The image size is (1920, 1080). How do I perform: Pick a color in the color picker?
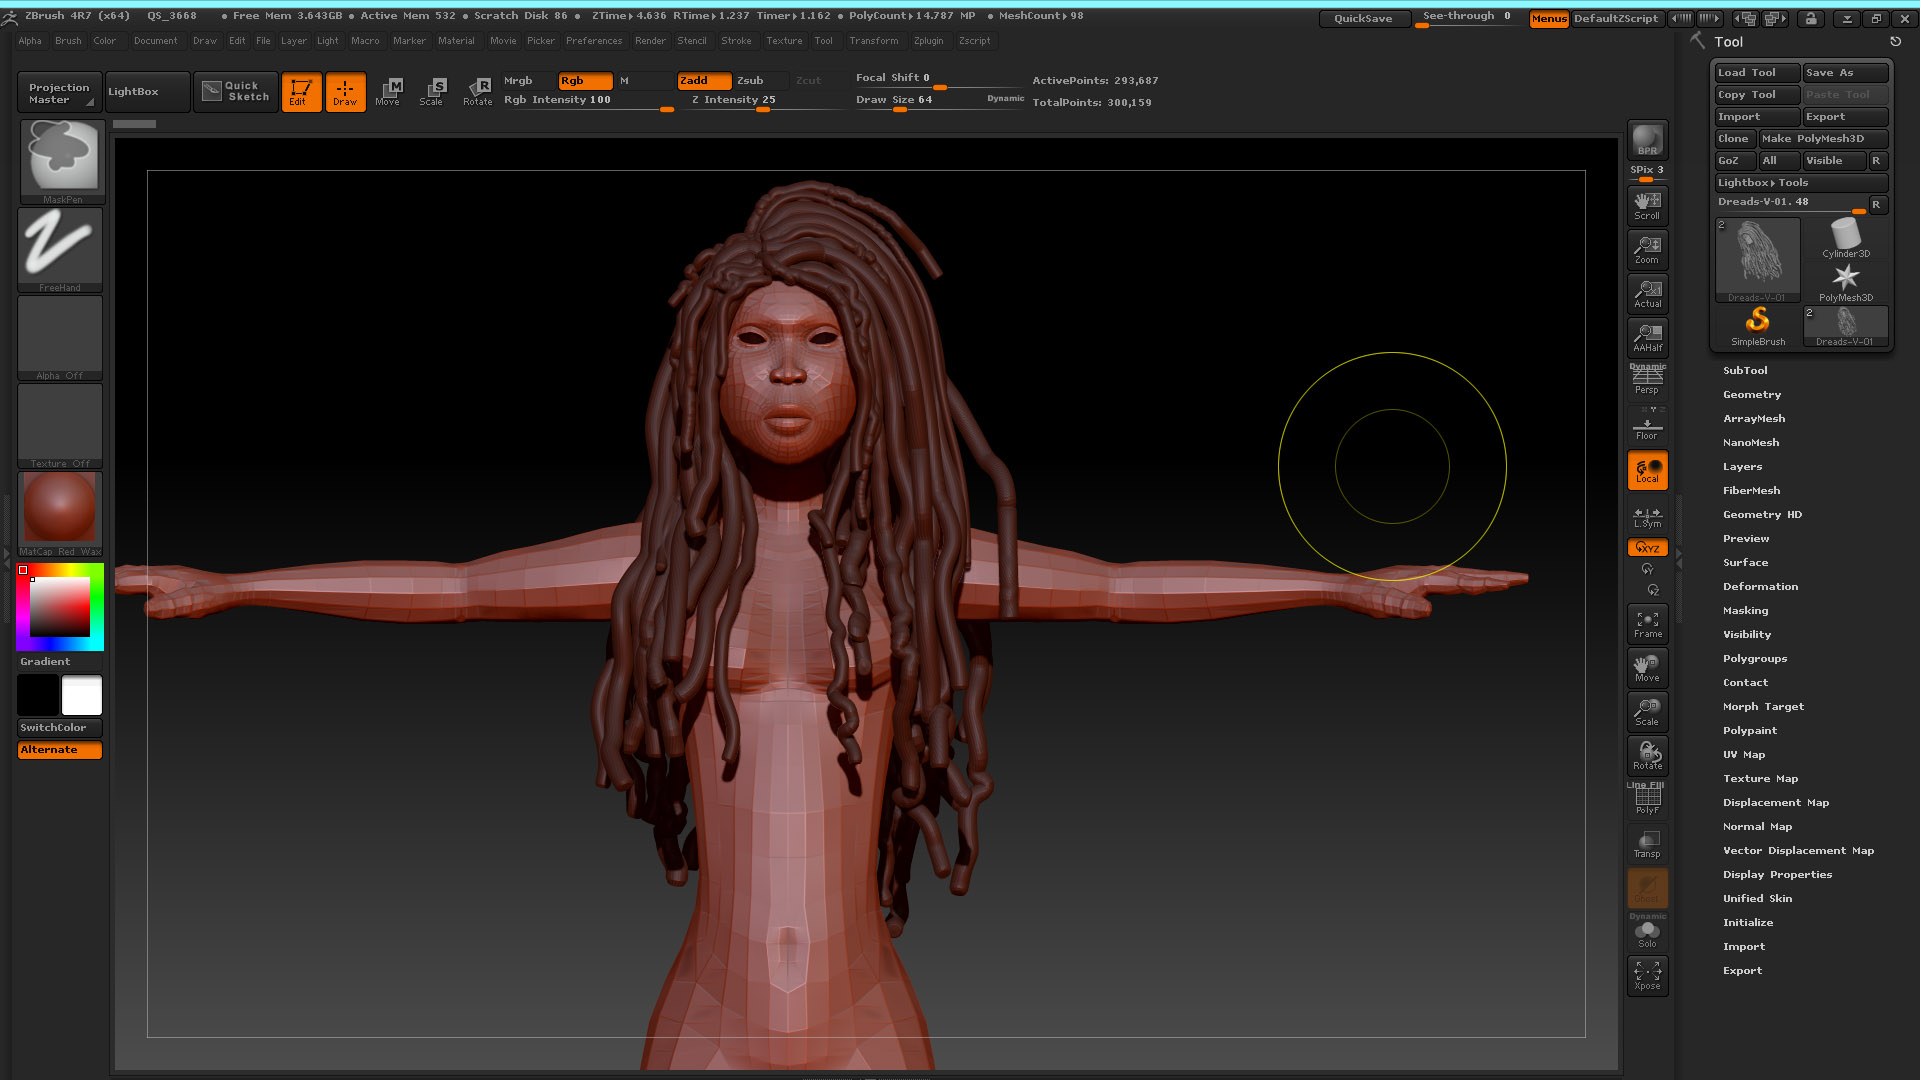click(x=60, y=607)
